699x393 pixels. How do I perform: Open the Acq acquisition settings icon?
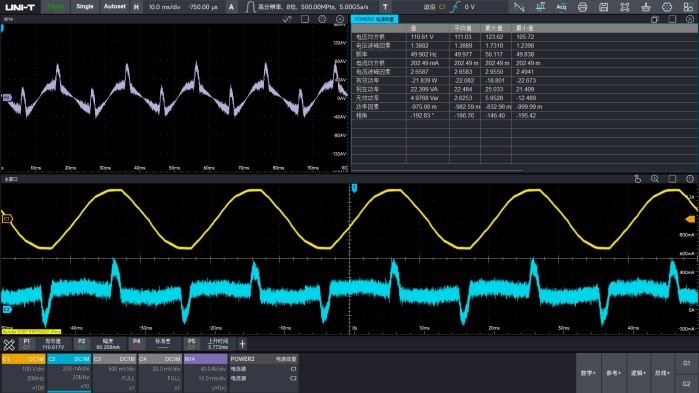coord(561,7)
